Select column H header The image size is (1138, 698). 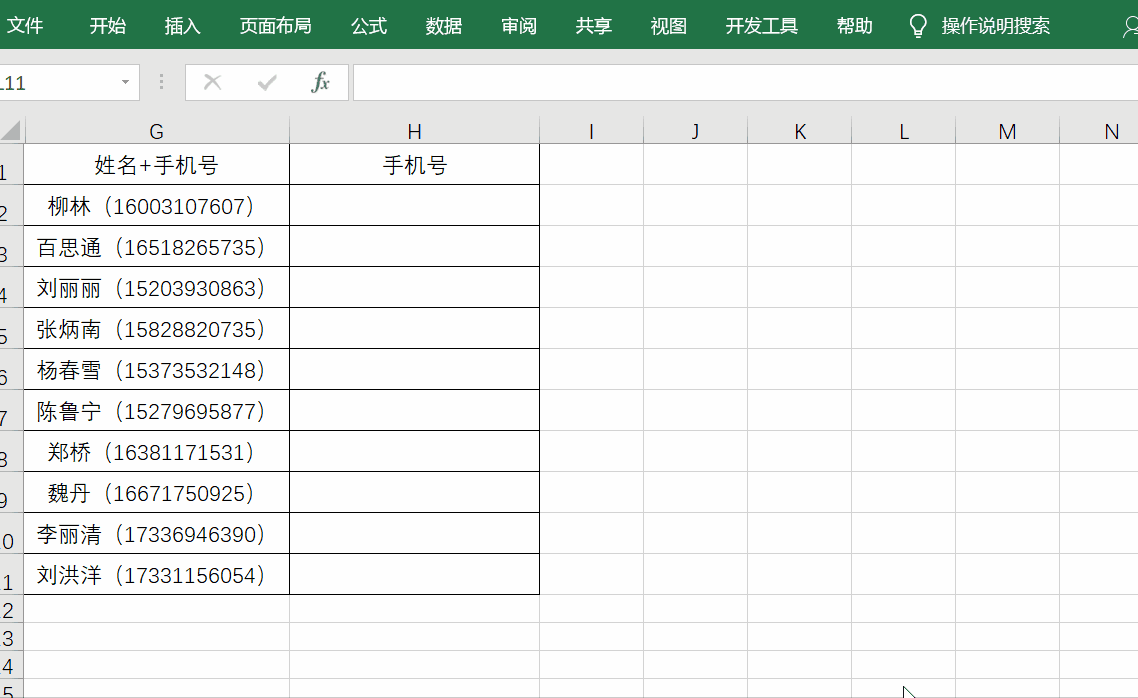[x=414, y=131]
